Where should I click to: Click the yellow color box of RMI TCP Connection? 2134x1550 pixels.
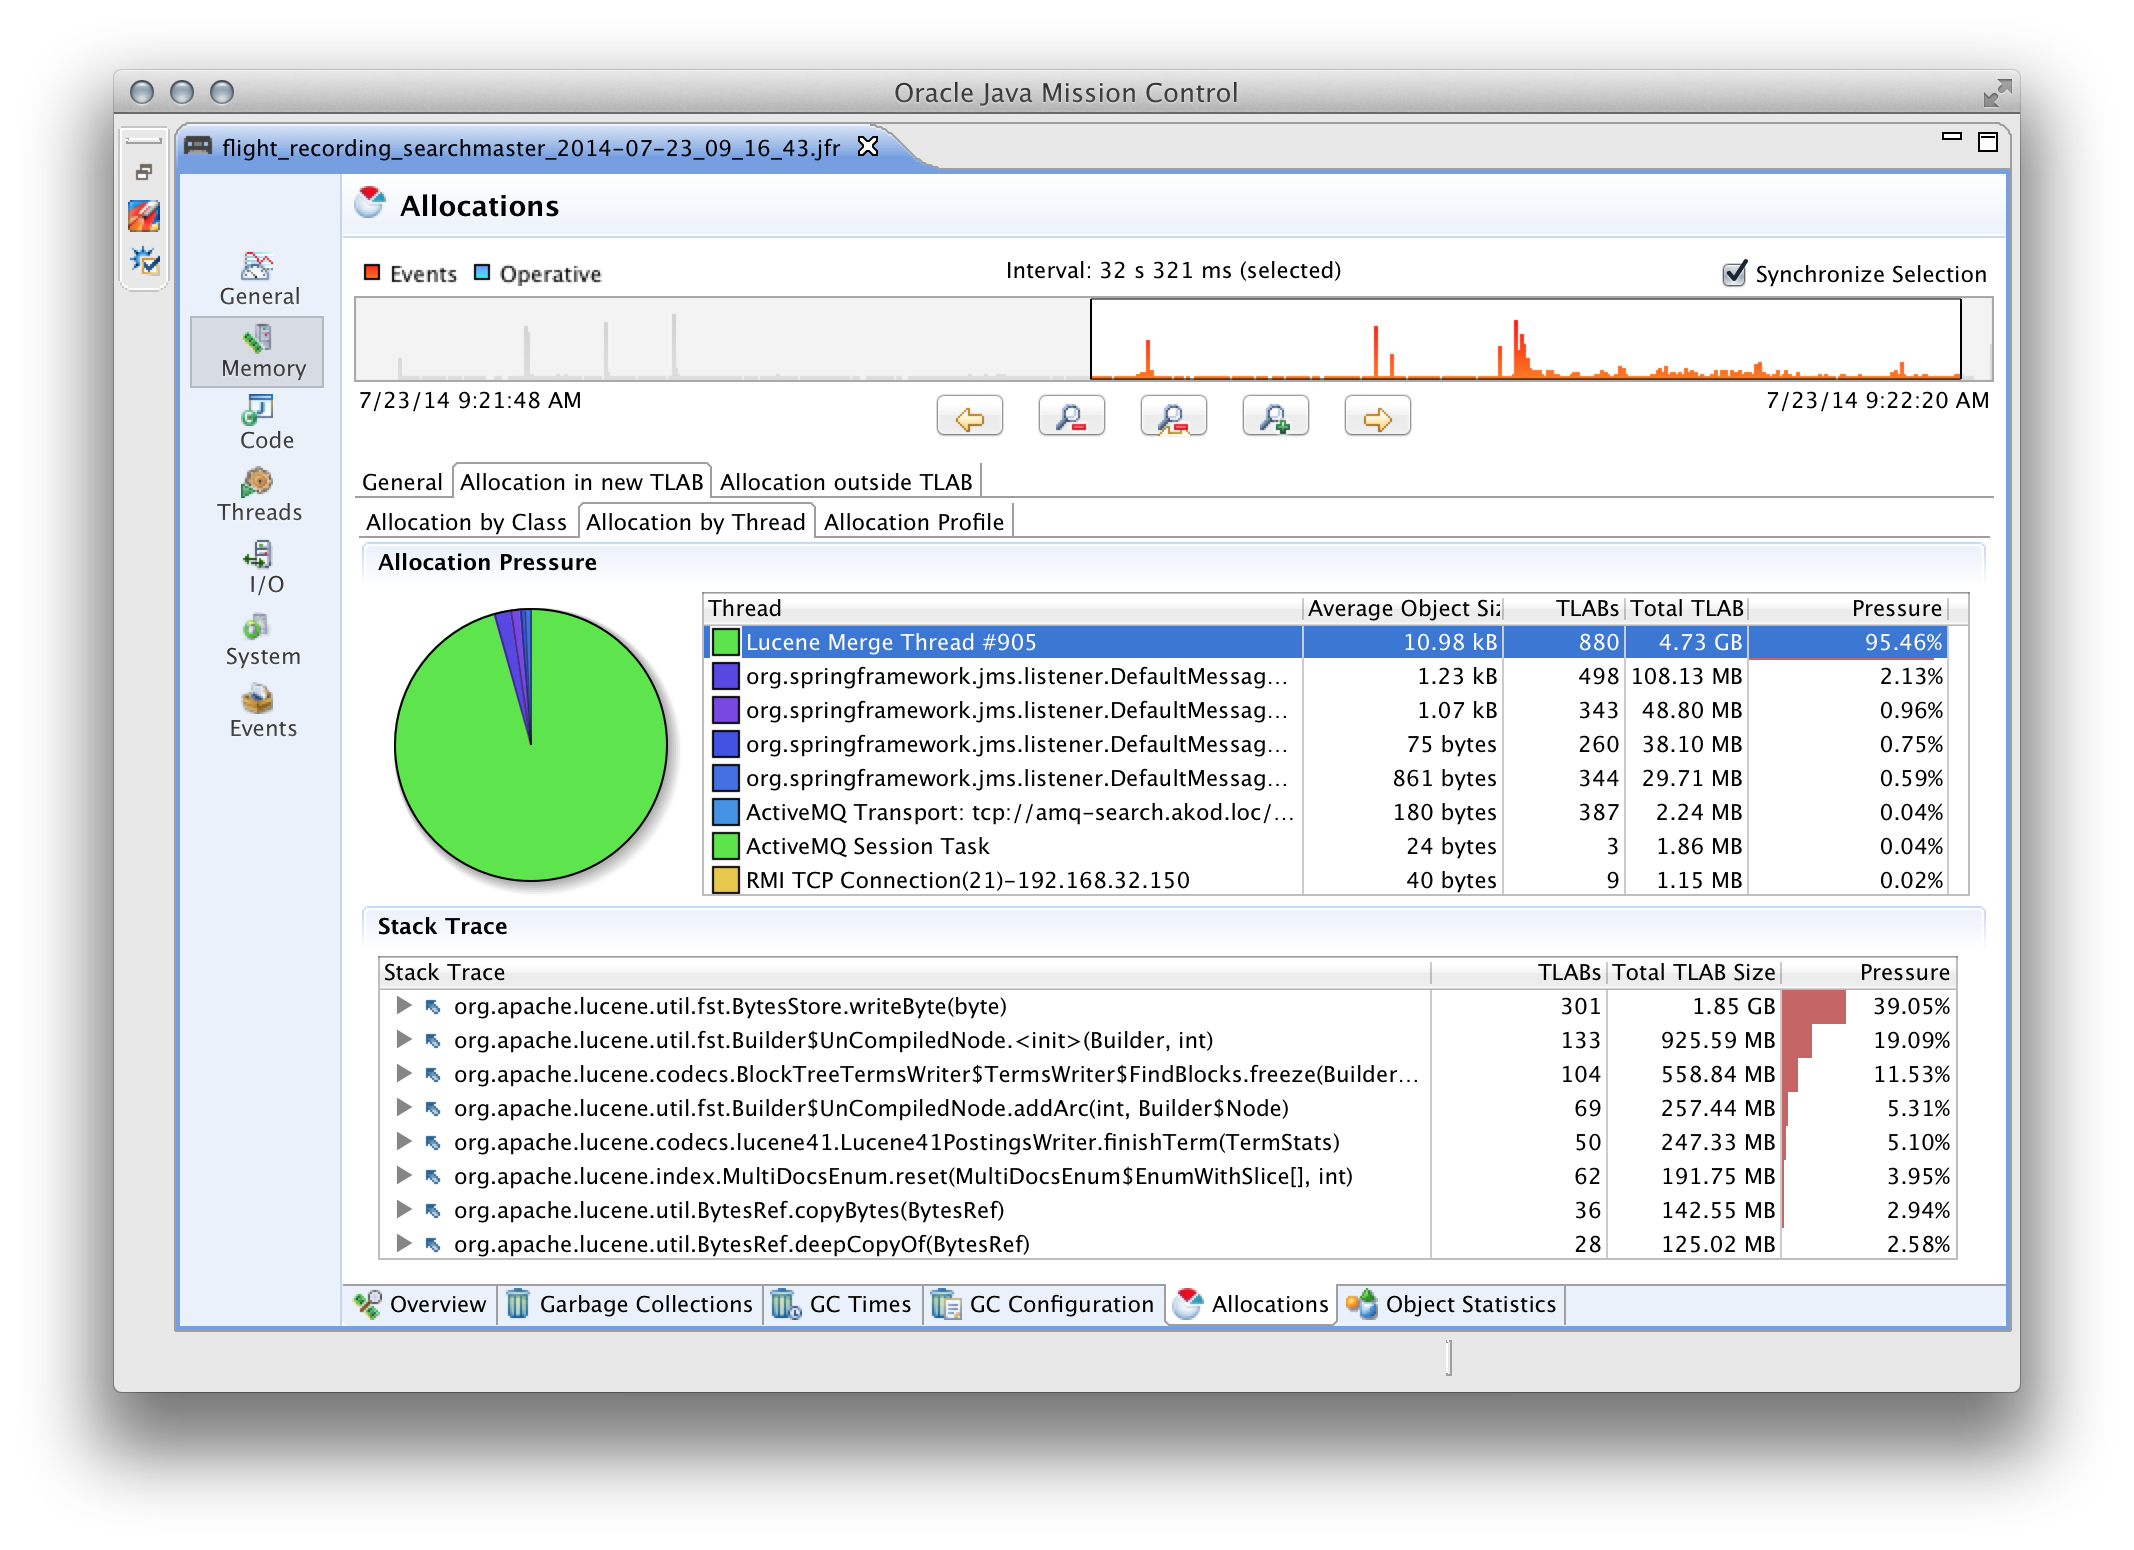(726, 880)
